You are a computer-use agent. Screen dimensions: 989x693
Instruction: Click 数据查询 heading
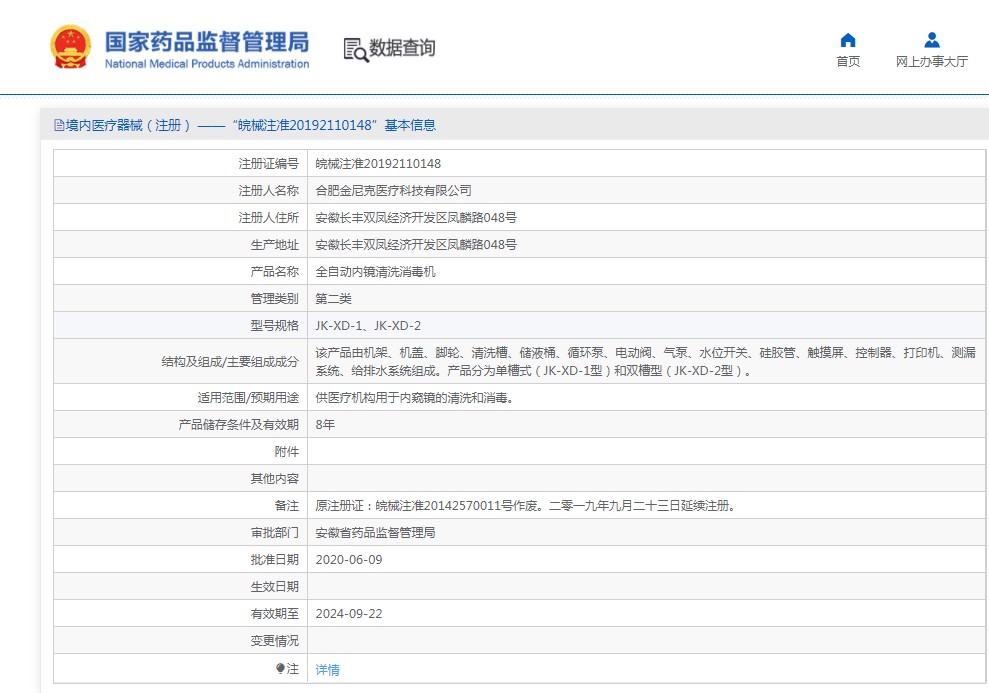(402, 48)
